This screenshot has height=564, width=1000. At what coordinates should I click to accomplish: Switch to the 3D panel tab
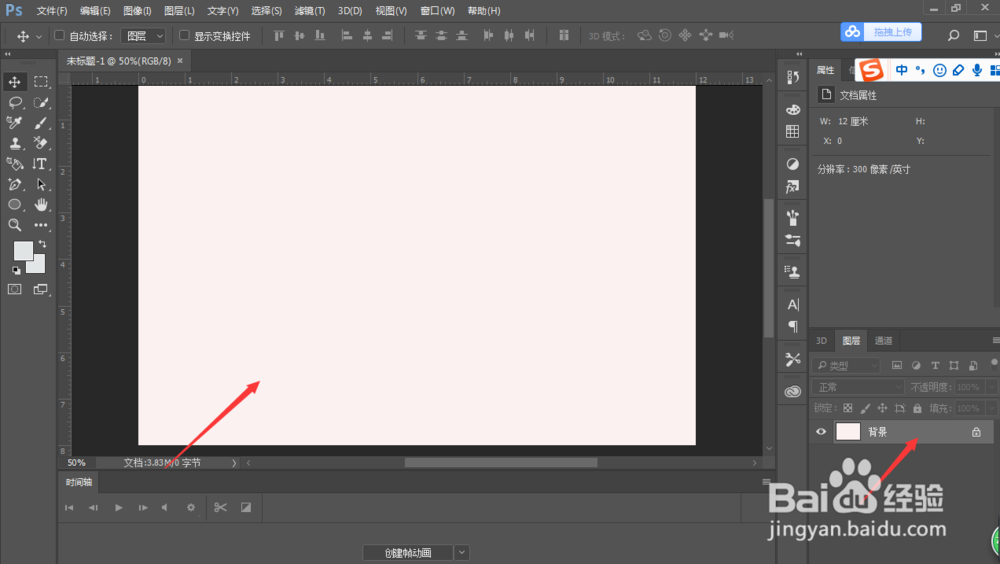(821, 341)
